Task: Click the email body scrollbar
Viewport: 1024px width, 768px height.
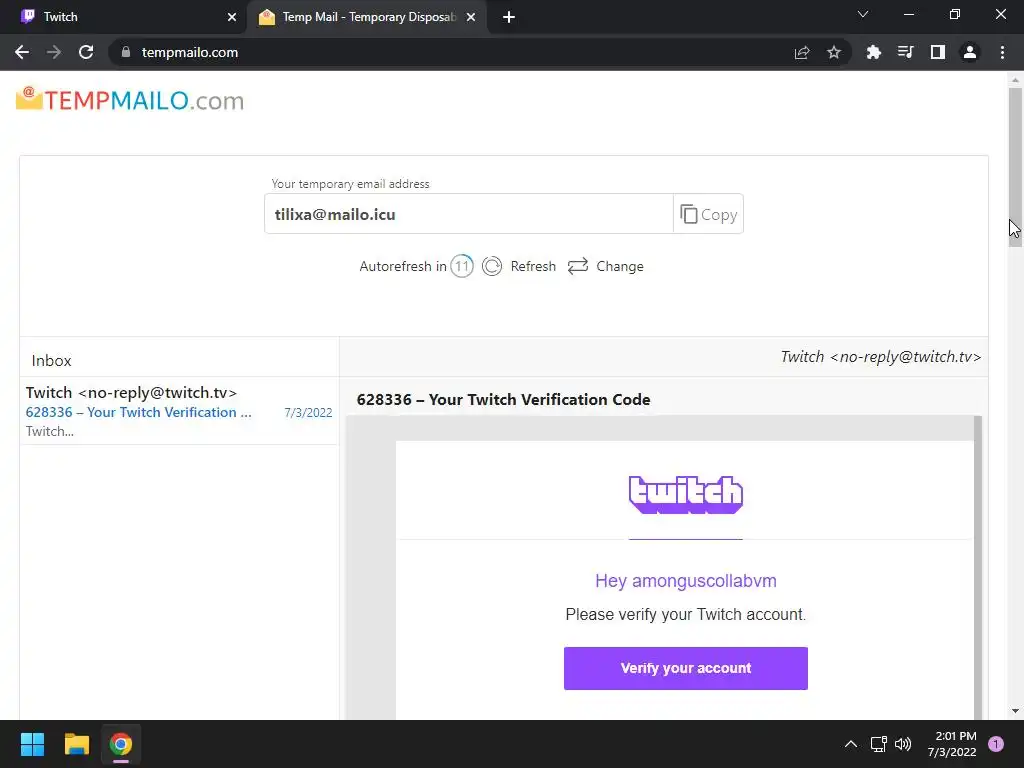Action: point(978,567)
